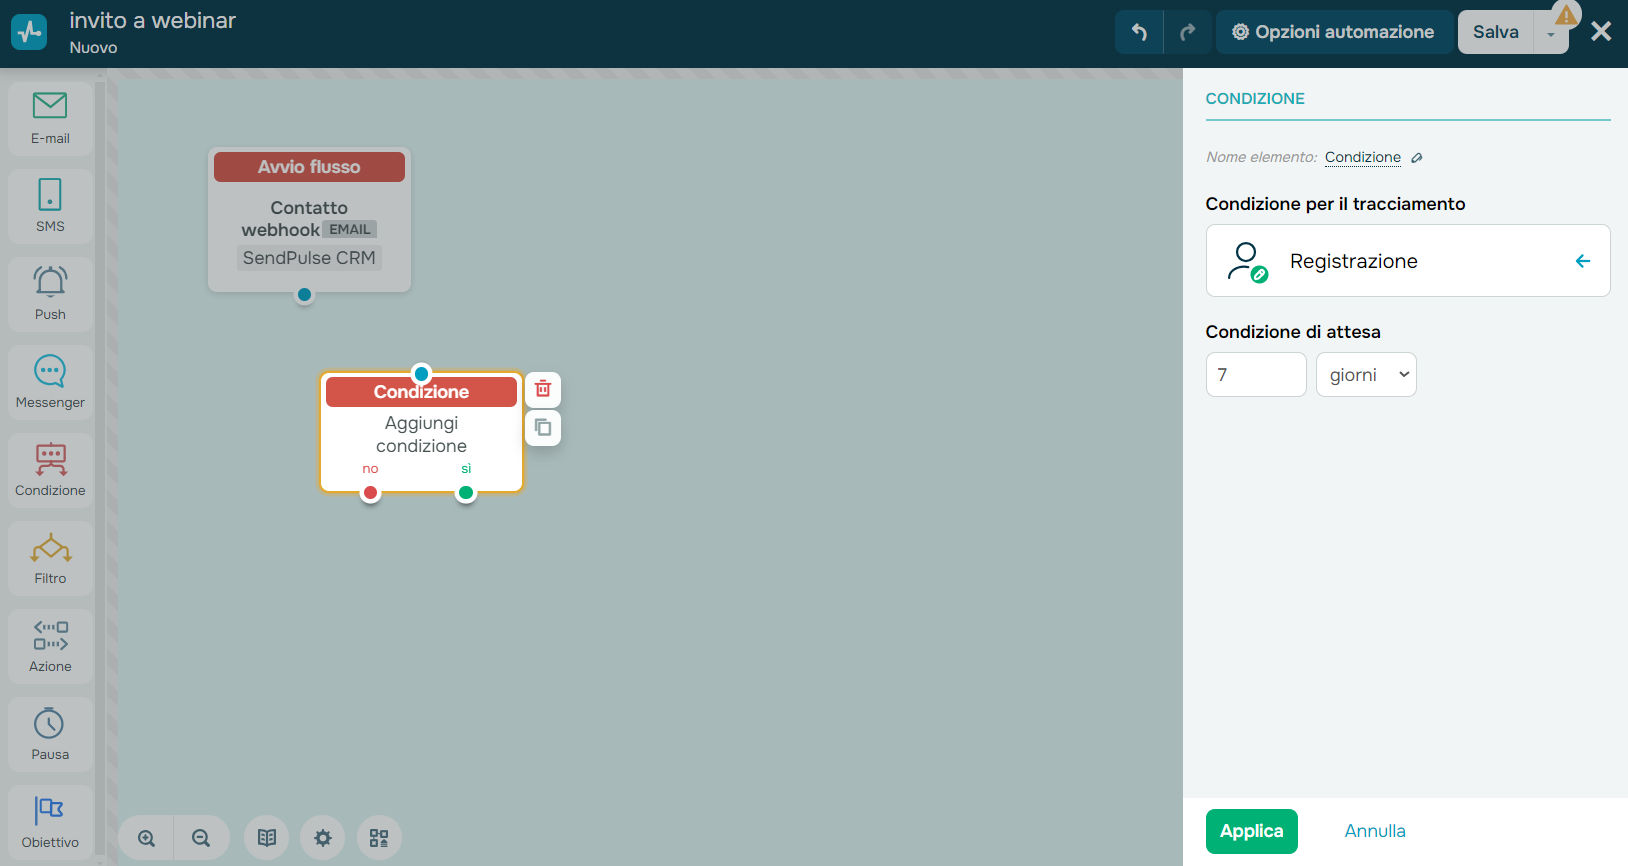
Task: Click the wait value field showing 7
Action: click(x=1256, y=375)
